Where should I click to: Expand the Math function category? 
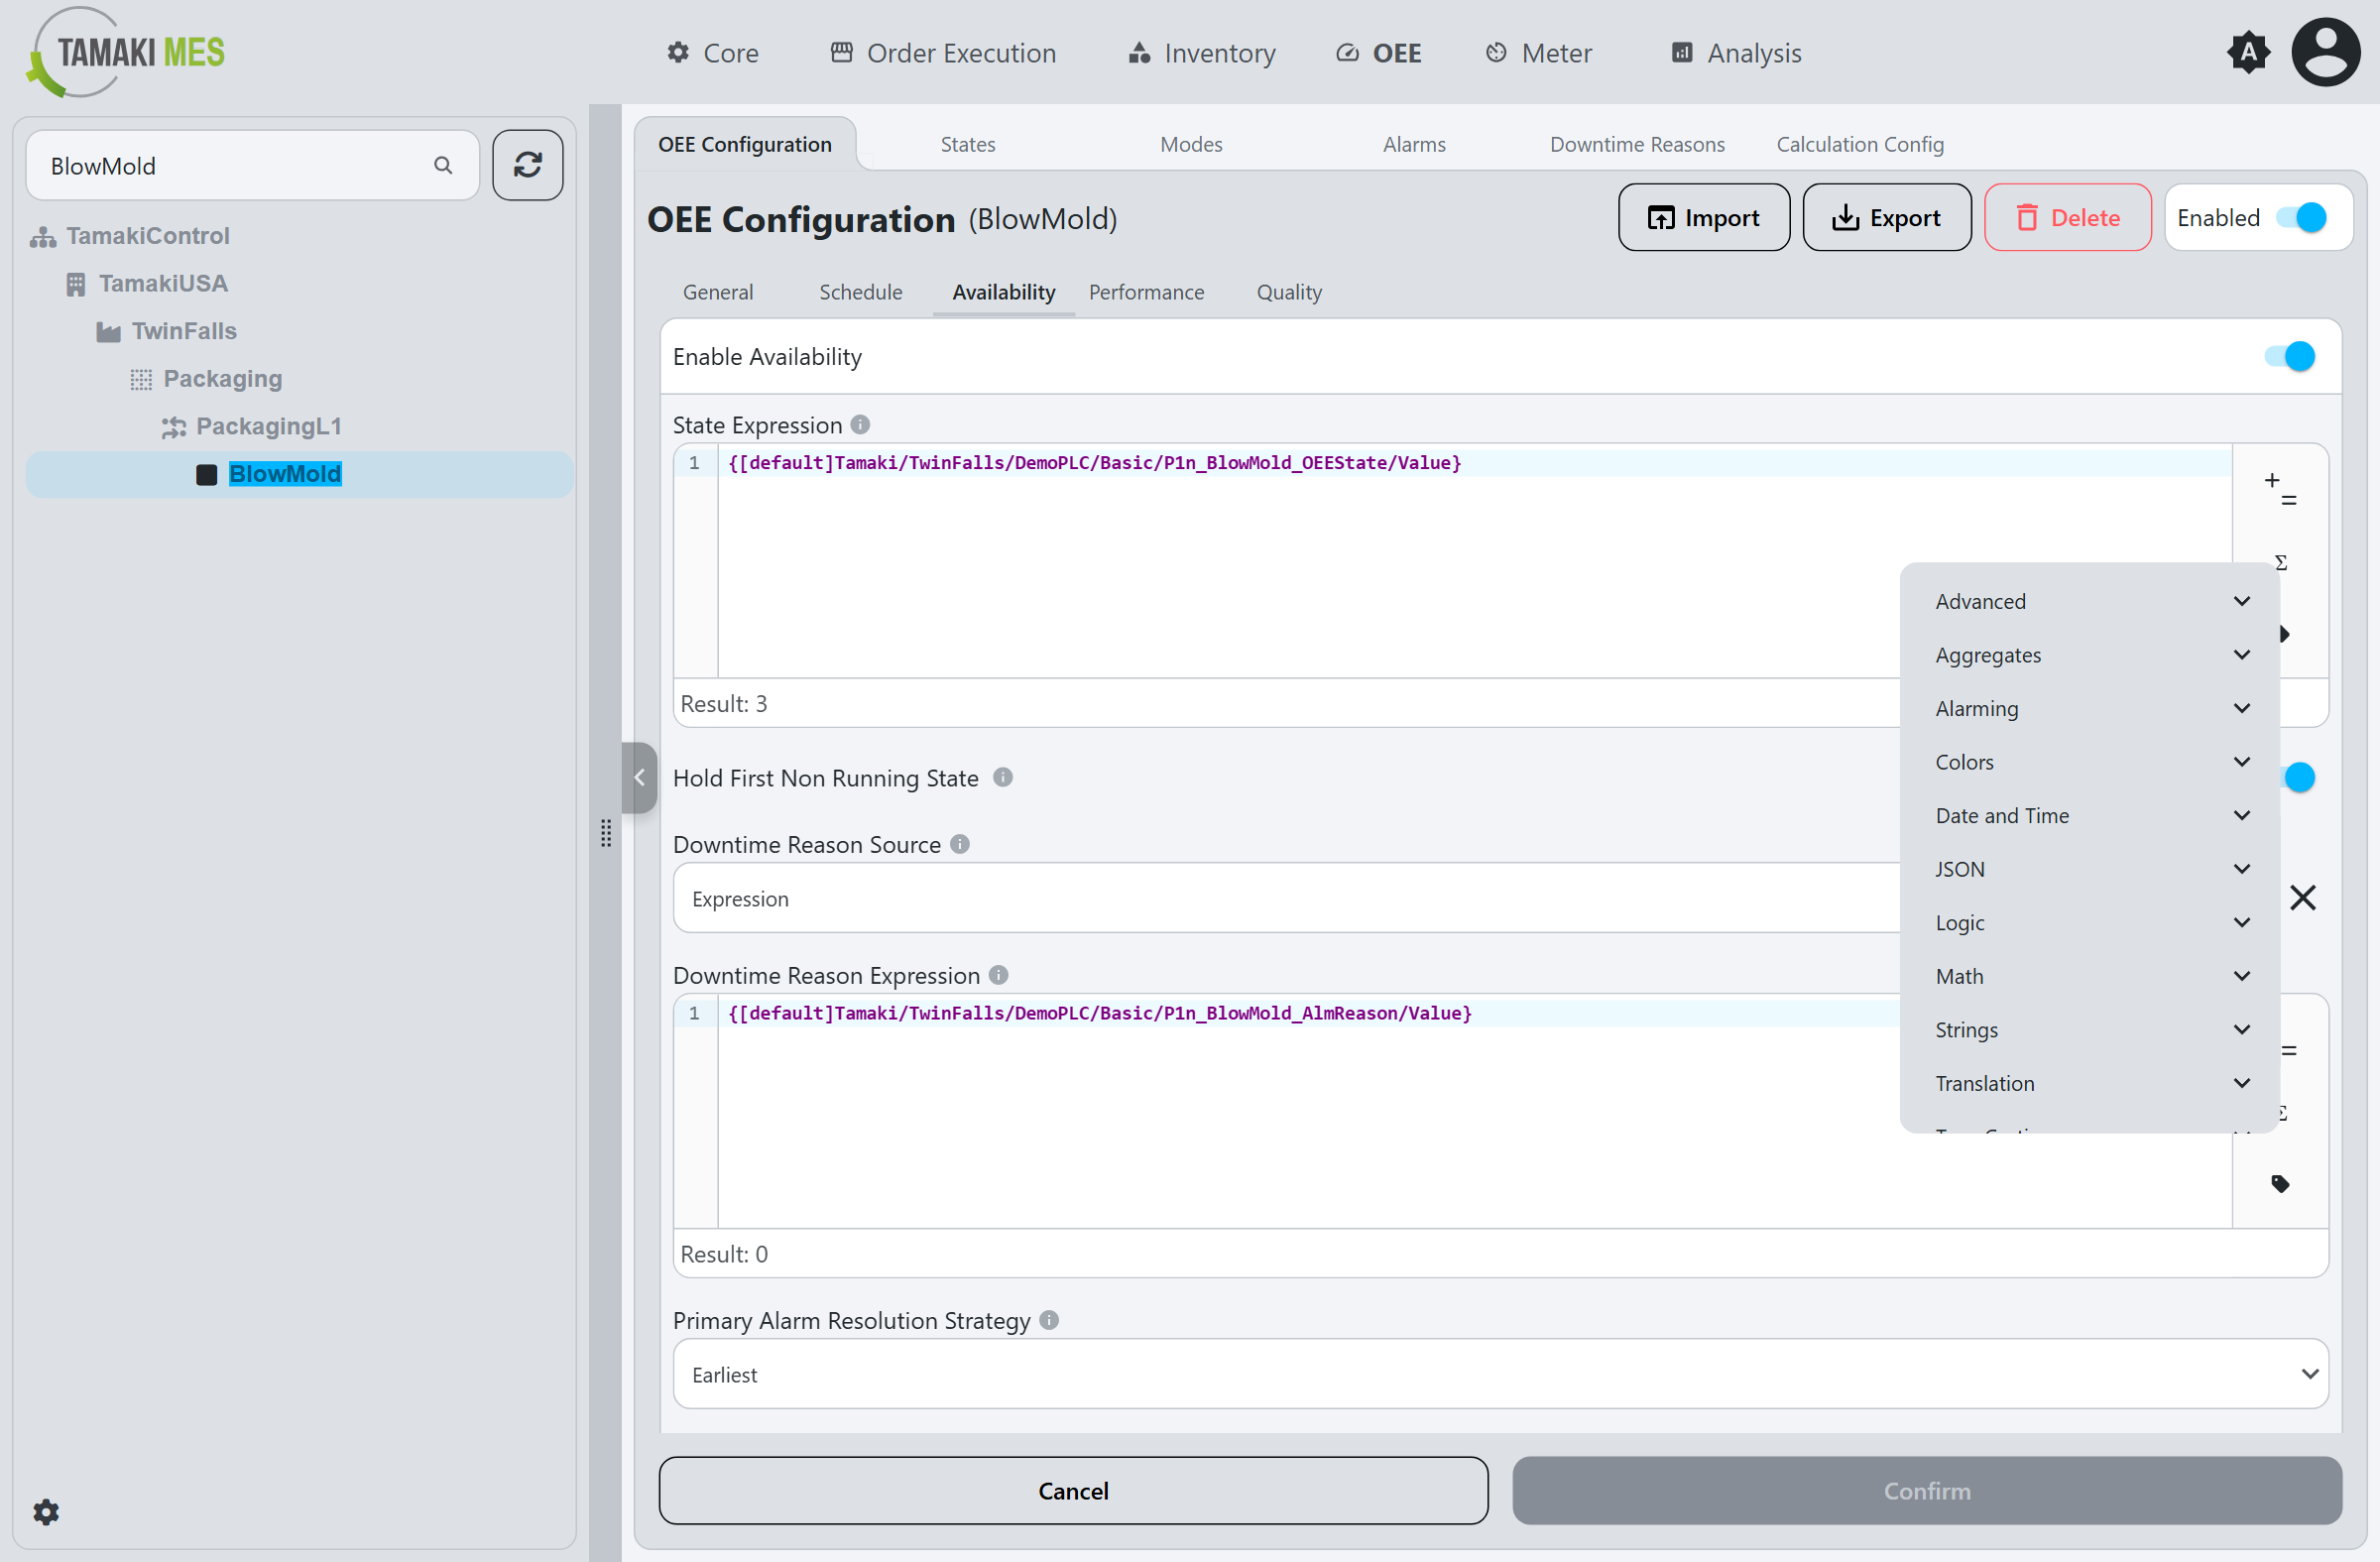pos(2091,976)
